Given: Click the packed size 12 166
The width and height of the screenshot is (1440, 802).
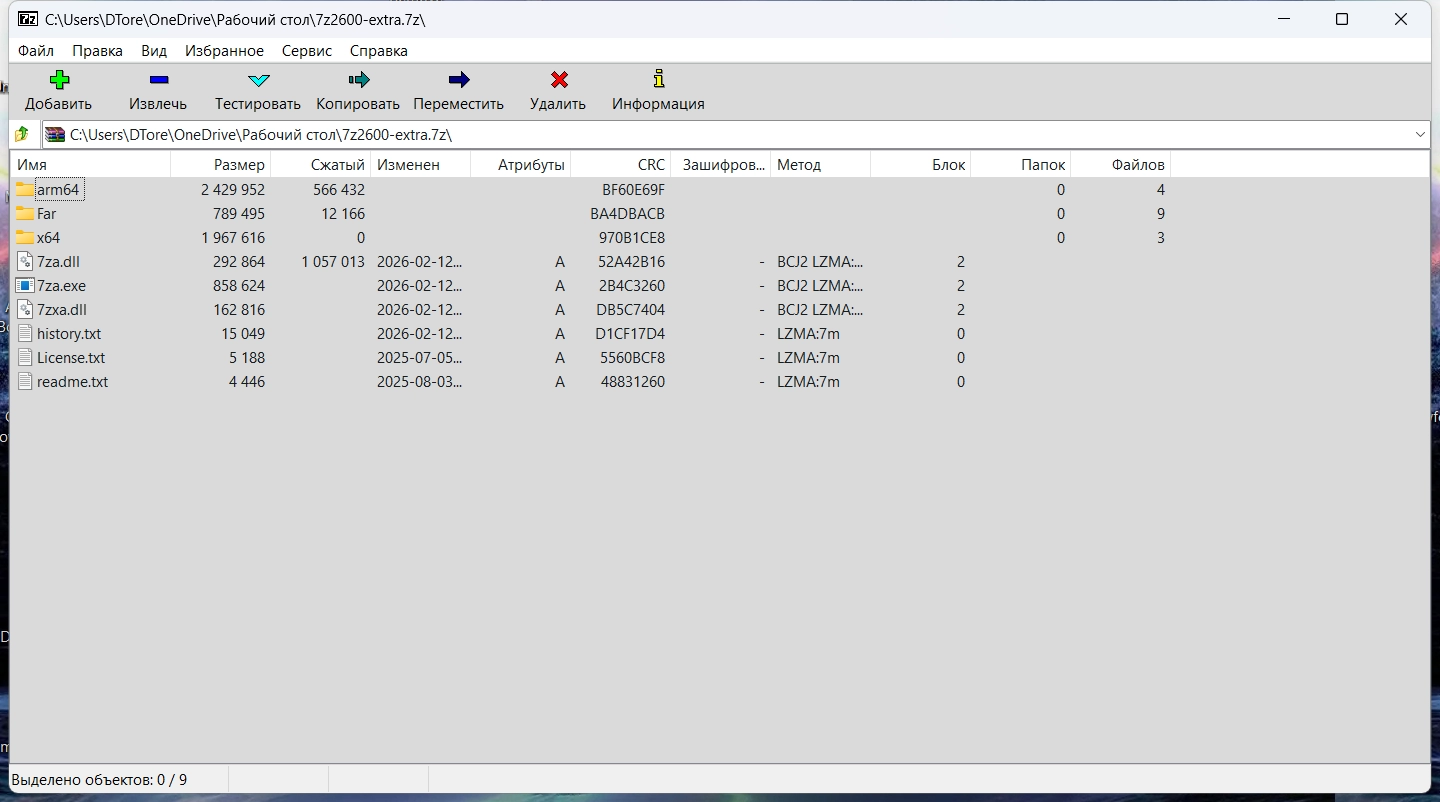Looking at the screenshot, I should (342, 214).
